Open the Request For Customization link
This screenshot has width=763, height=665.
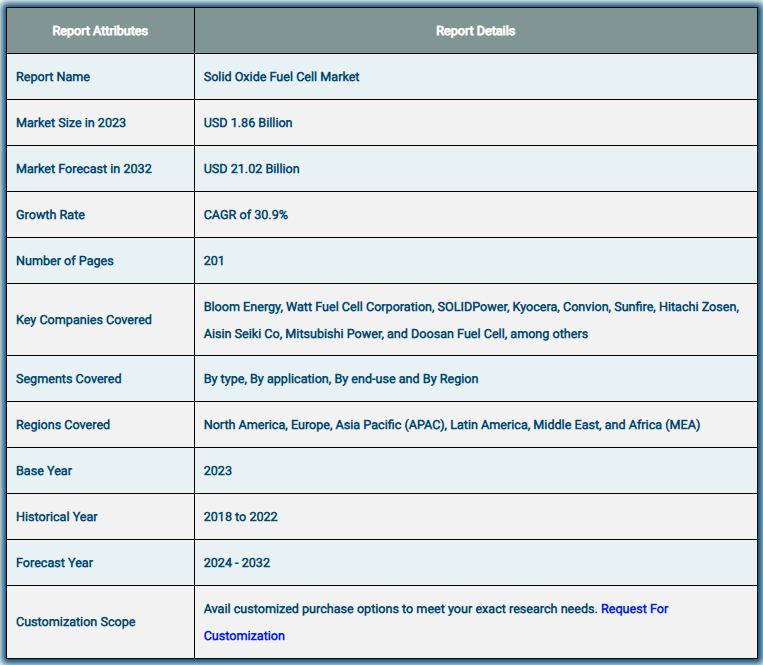tap(635, 609)
